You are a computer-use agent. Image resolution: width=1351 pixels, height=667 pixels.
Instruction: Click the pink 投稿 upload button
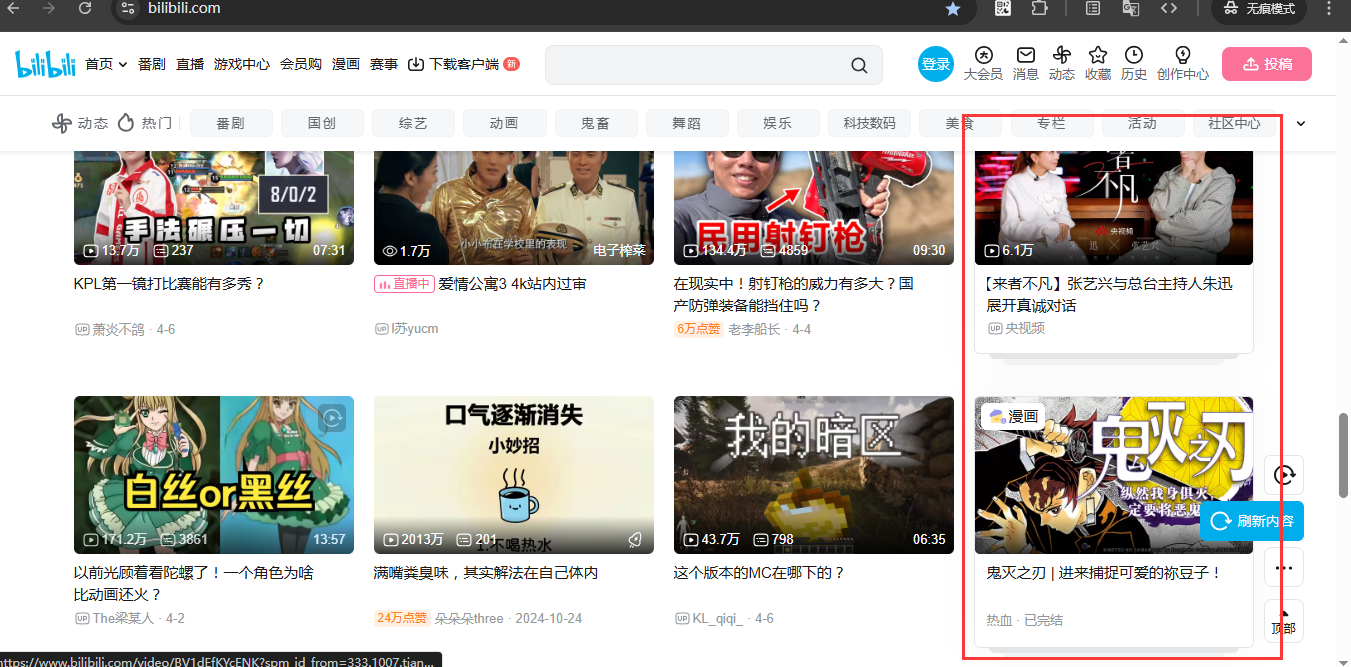pos(1266,64)
